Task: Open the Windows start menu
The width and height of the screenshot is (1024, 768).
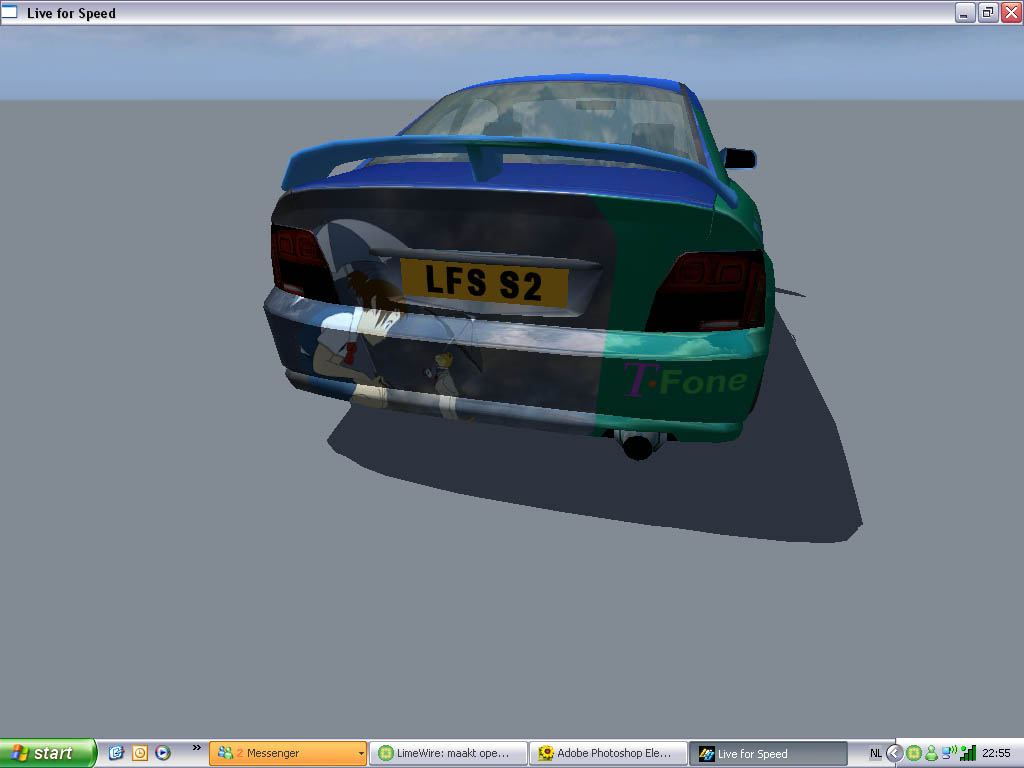Action: 48,753
